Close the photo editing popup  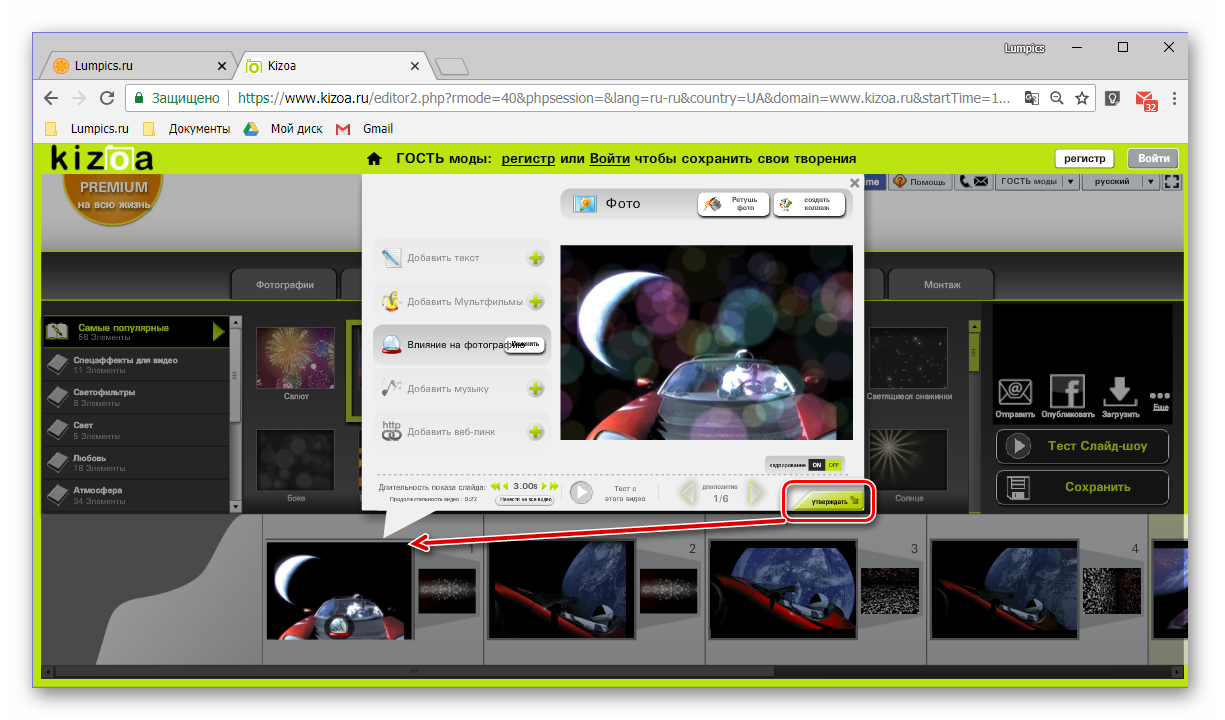(x=854, y=183)
